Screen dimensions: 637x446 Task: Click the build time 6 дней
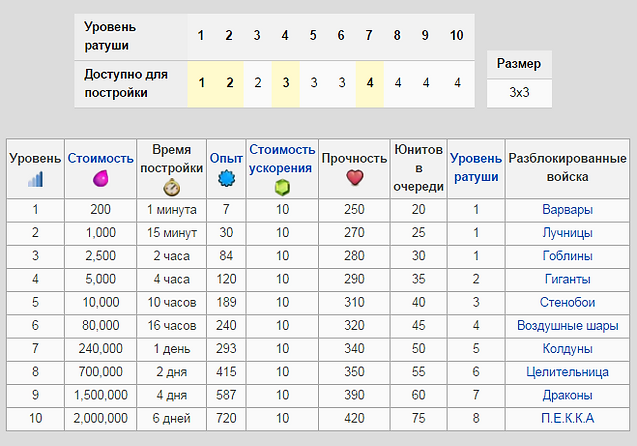tap(171, 418)
